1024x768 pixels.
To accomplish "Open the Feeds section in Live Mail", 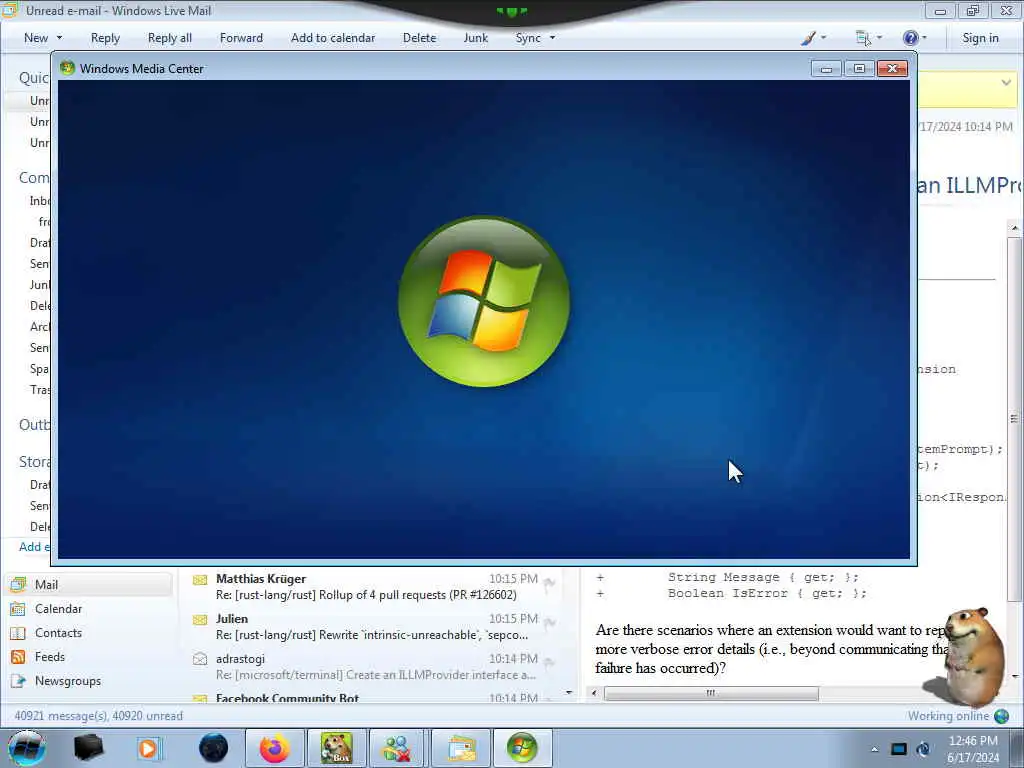I will pyautogui.click(x=50, y=657).
